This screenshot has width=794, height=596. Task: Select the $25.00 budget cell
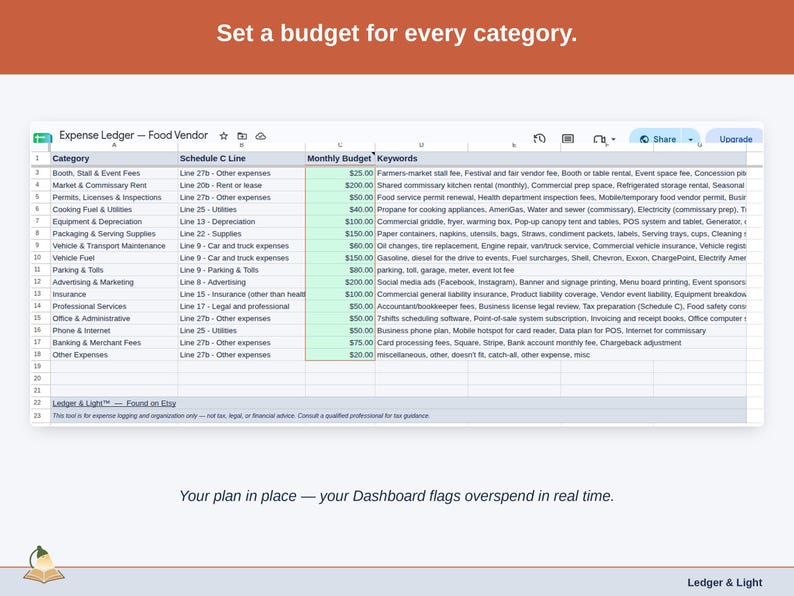340,173
